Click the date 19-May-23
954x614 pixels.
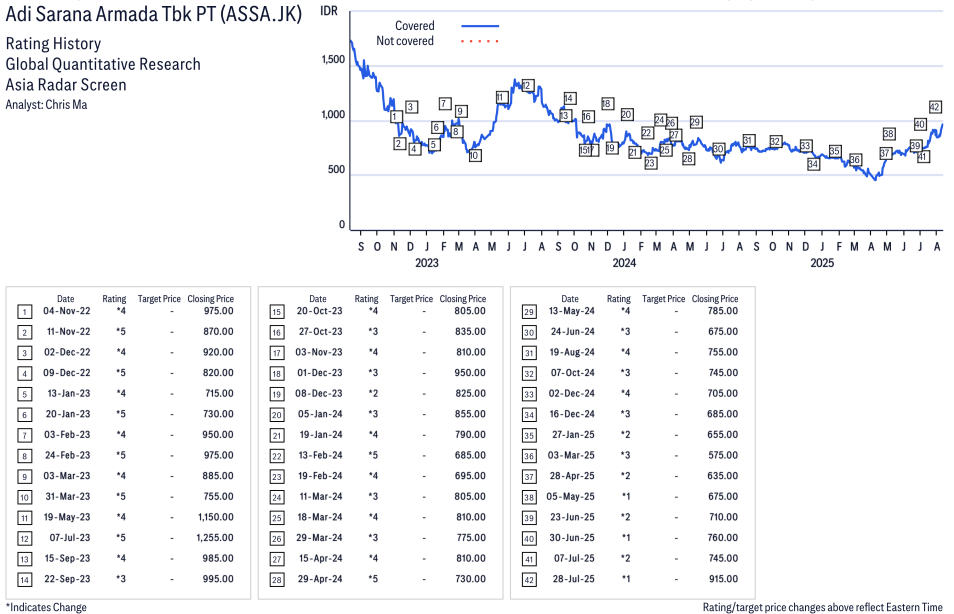pyautogui.click(x=67, y=517)
